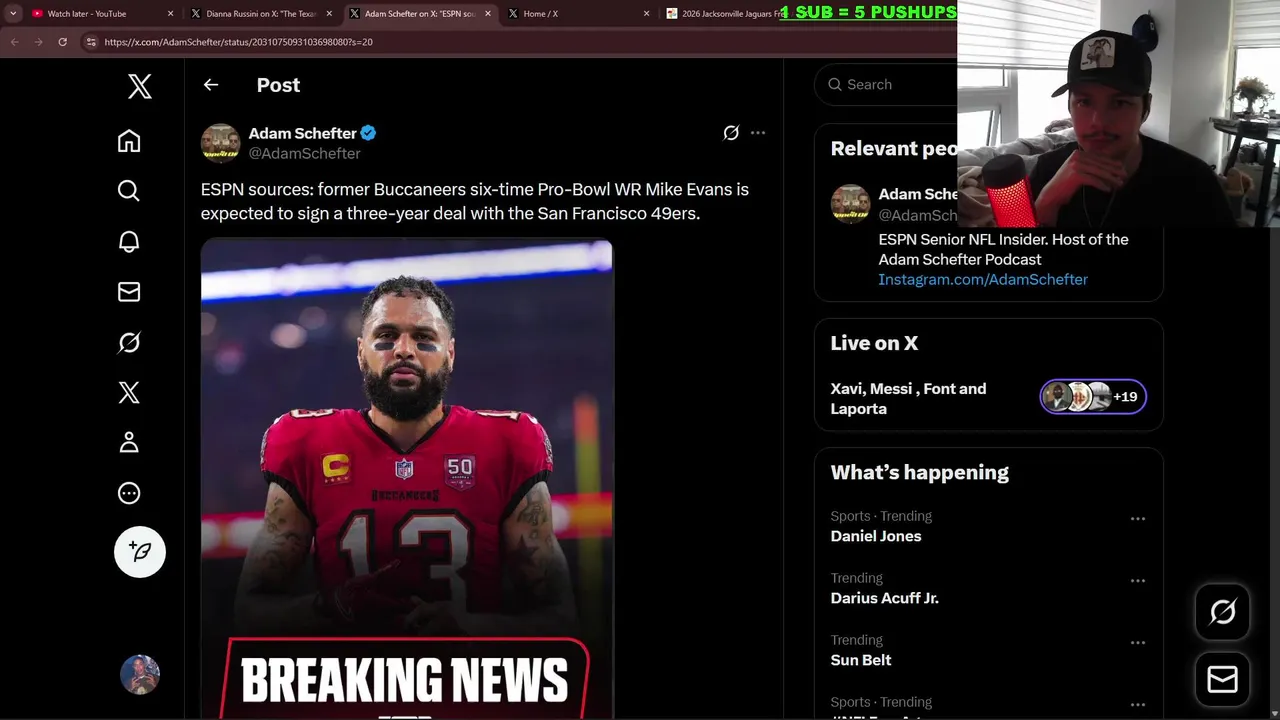This screenshot has height=720, width=1280.
Task: Open account avatar at sidebar bottom
Action: (x=140, y=675)
